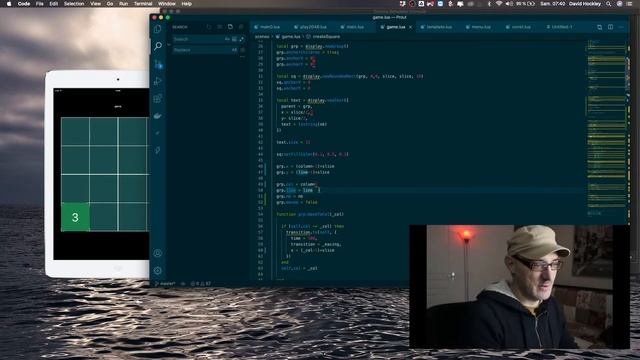Toggle Match Case in Search field

coord(227,39)
